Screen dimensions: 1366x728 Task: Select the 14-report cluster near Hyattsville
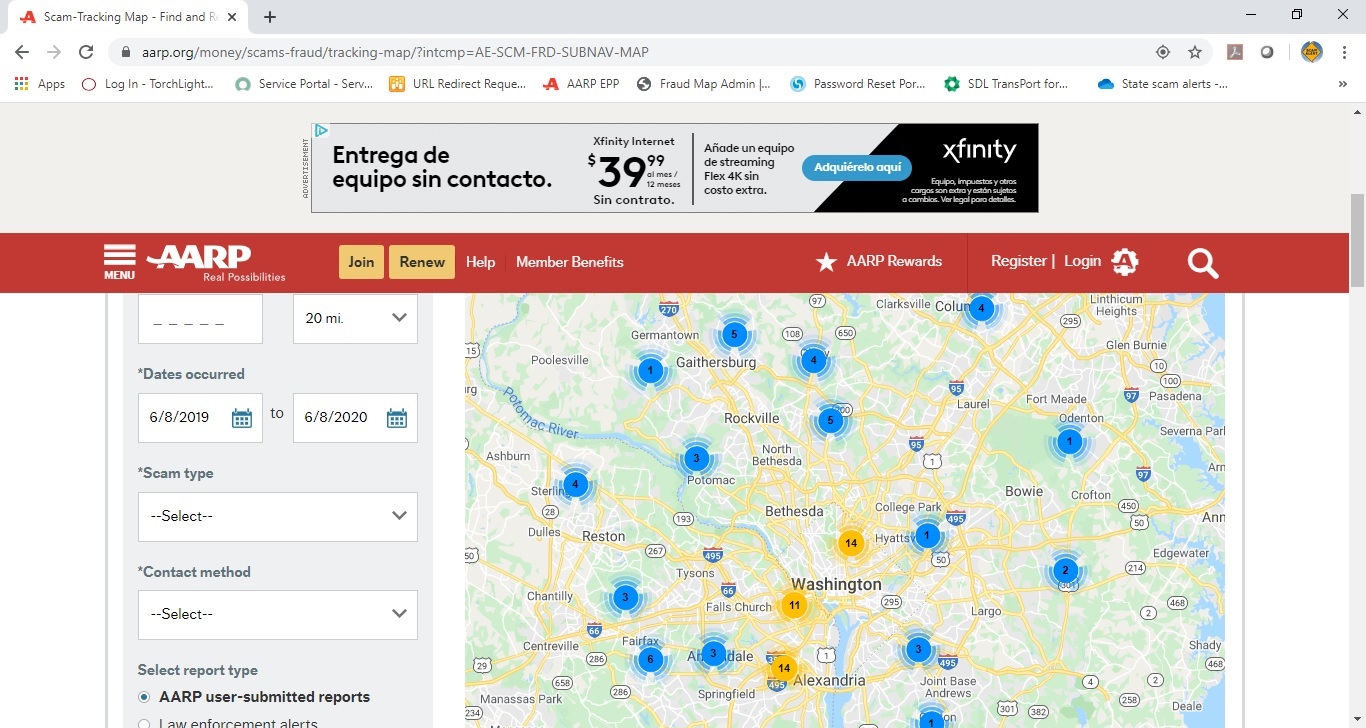(x=851, y=544)
